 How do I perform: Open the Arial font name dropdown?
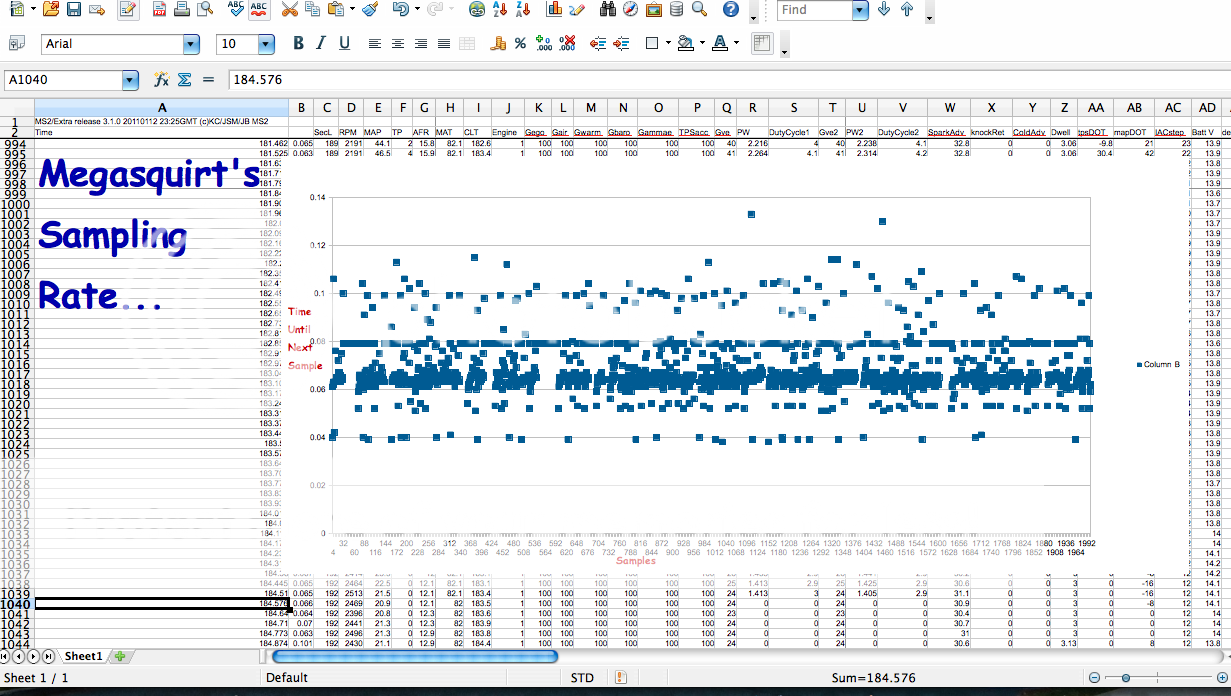click(191, 44)
